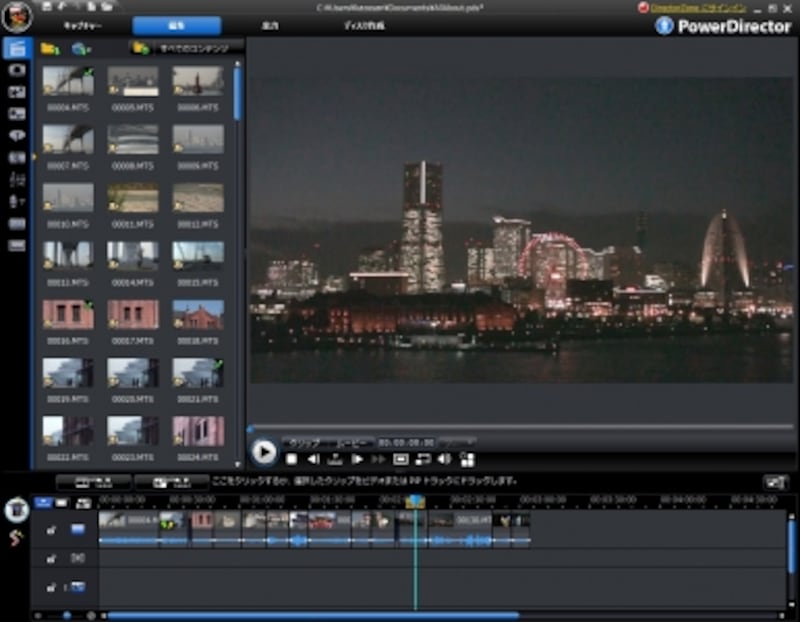800x622 pixels.
Task: Click the timeline zoom slider
Action: (x=67, y=615)
